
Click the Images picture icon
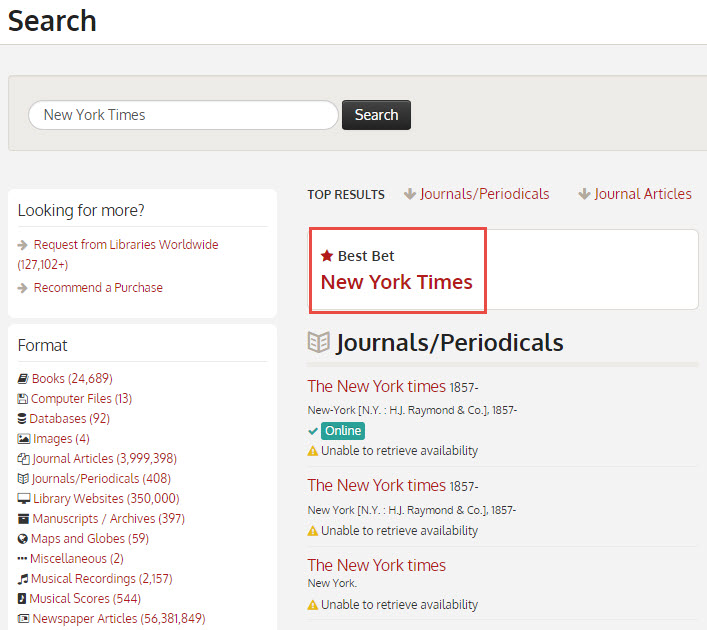[x=23, y=438]
